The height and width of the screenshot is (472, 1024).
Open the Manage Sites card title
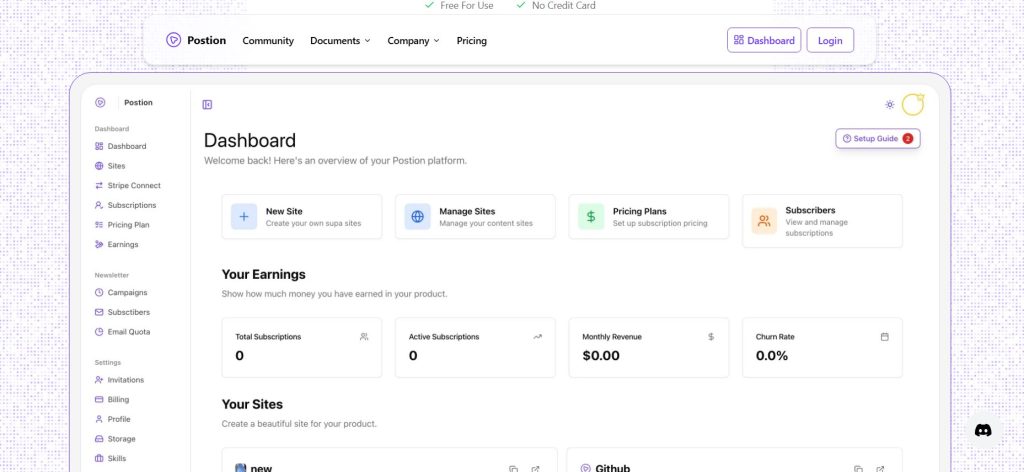(468, 212)
